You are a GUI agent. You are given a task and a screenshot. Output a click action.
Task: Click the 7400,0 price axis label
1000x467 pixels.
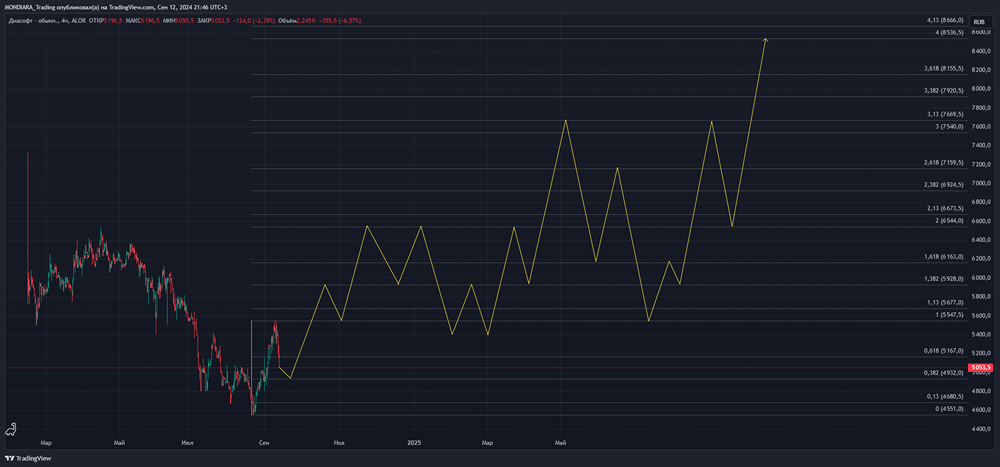pyautogui.click(x=981, y=145)
